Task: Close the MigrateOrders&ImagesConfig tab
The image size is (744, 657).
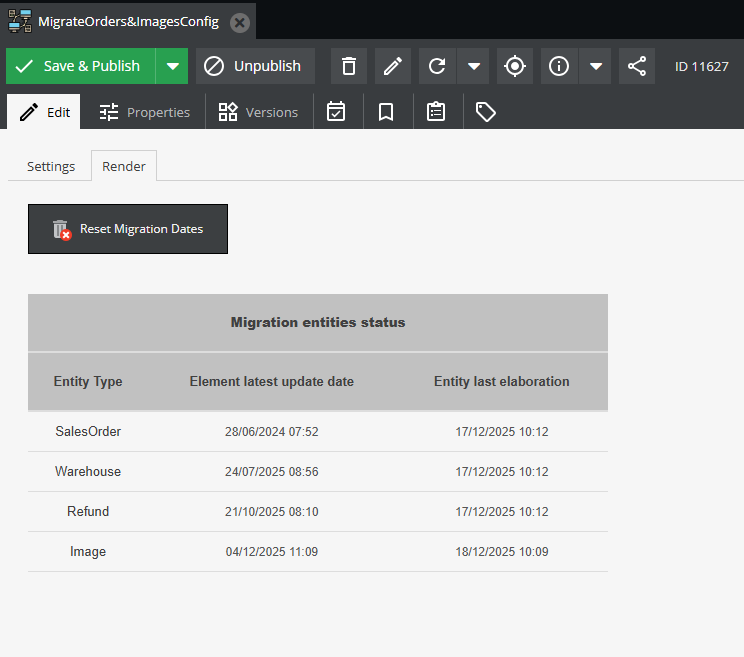Action: pos(240,22)
